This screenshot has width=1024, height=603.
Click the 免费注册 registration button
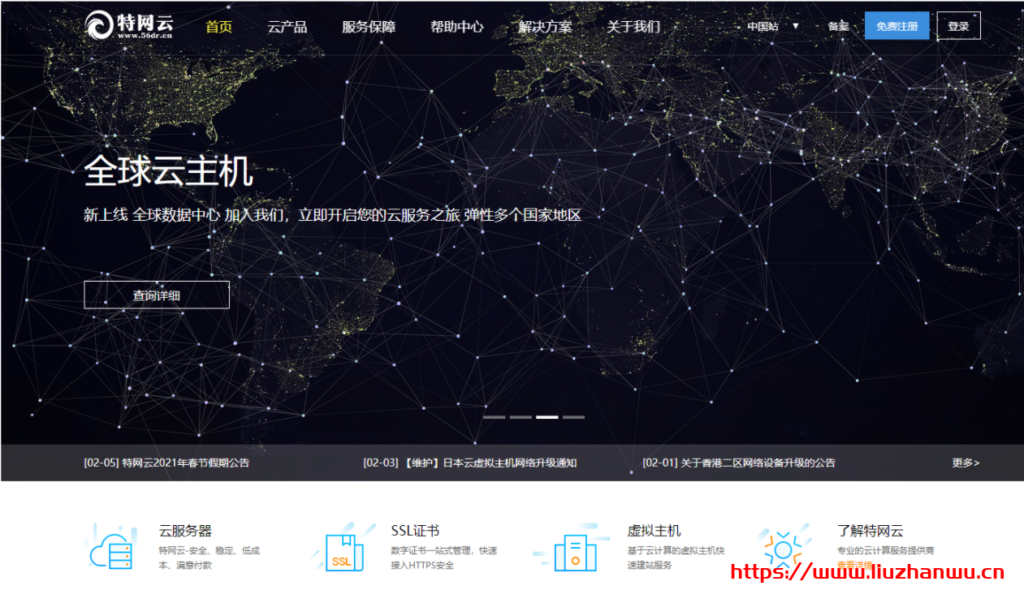pos(897,25)
